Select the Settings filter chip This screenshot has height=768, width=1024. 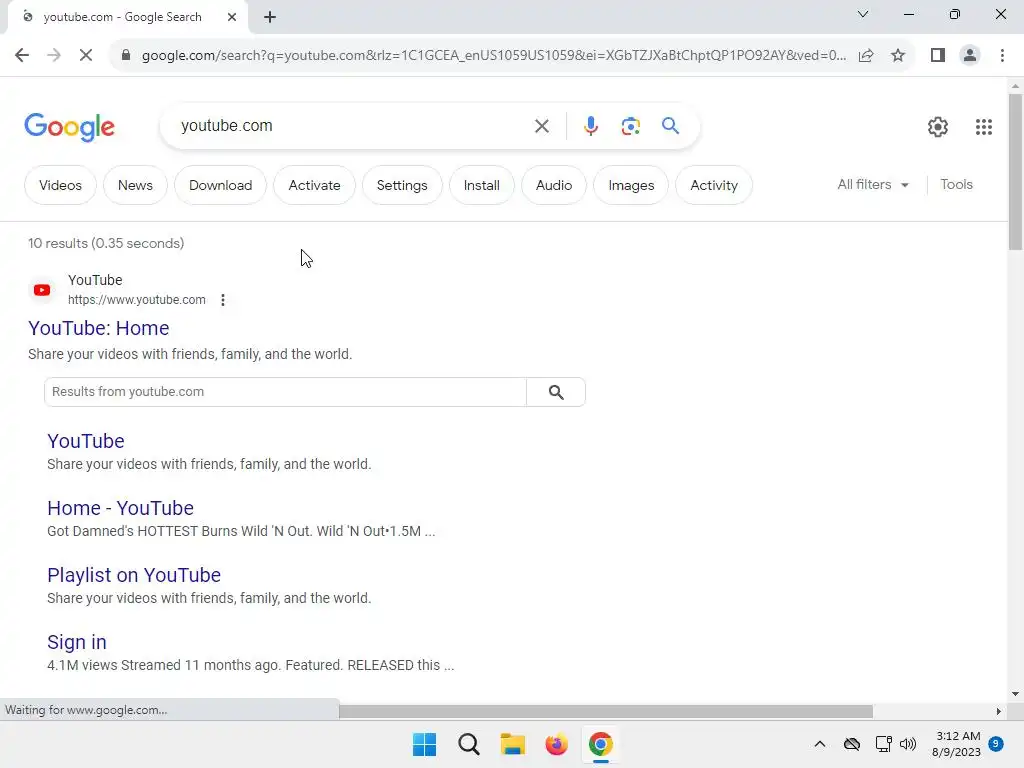[402, 185]
